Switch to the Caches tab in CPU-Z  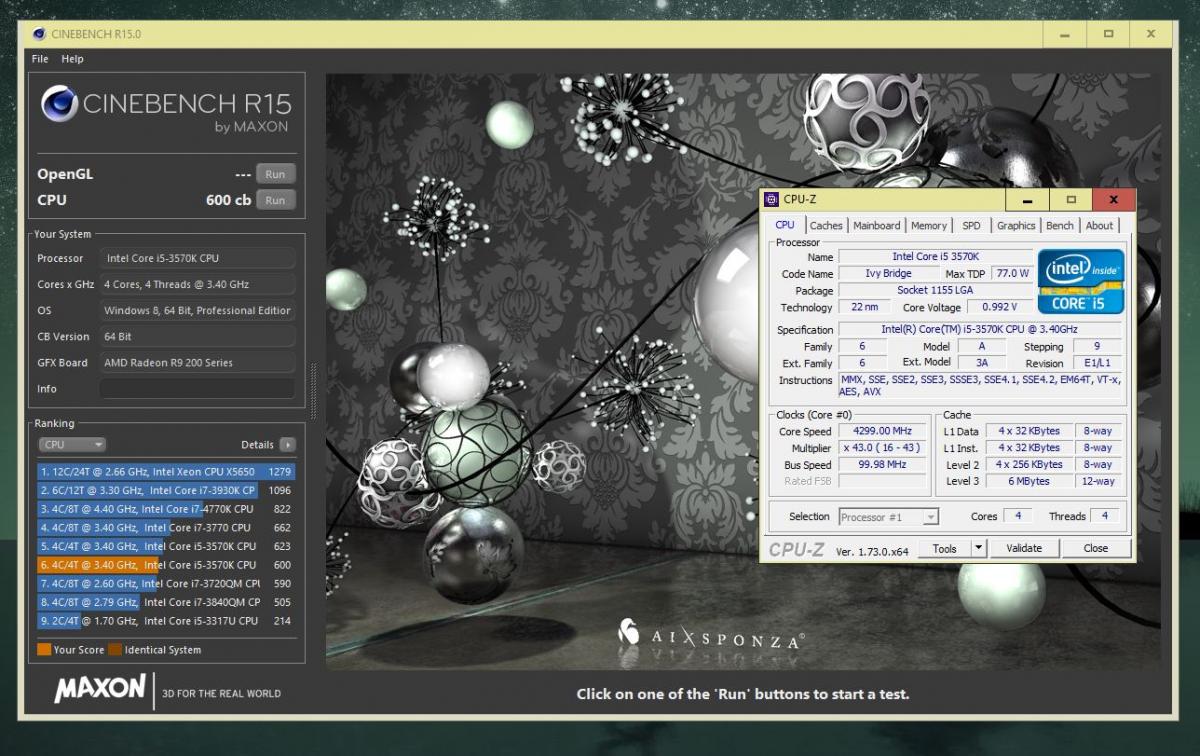pos(826,226)
